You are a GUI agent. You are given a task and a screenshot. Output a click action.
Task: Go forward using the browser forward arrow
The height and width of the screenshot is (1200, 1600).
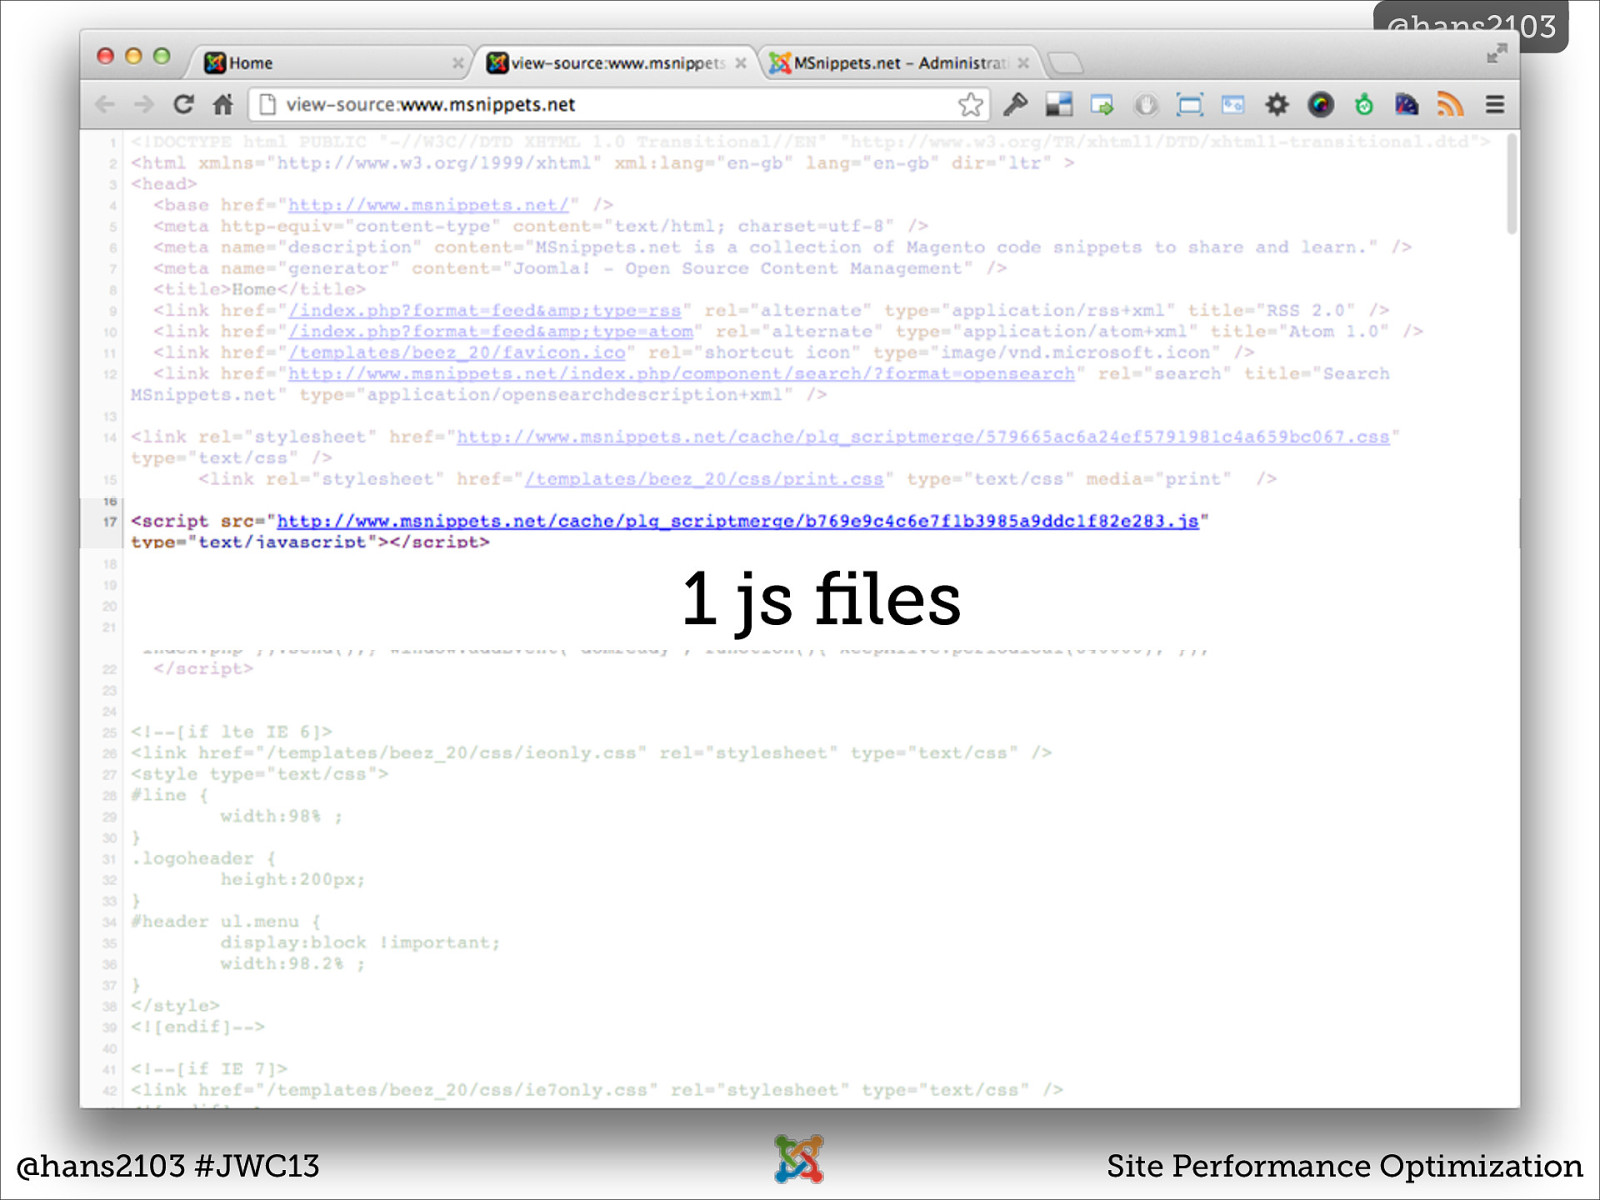tap(144, 104)
